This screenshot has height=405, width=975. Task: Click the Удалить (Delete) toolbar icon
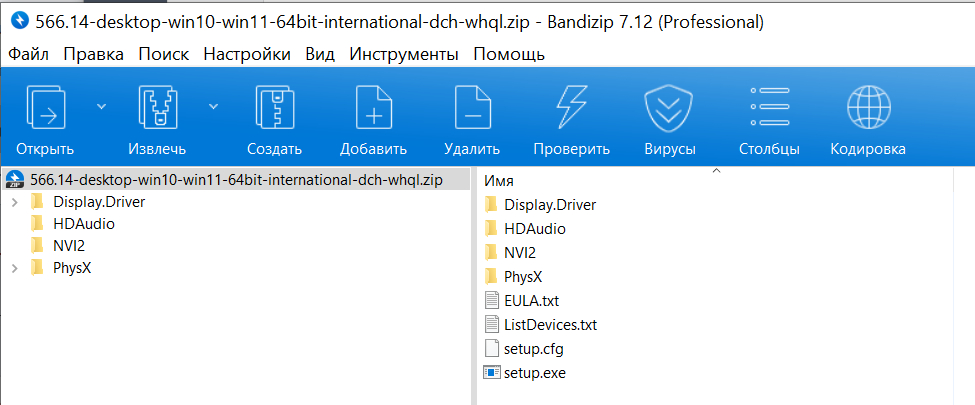click(x=473, y=107)
